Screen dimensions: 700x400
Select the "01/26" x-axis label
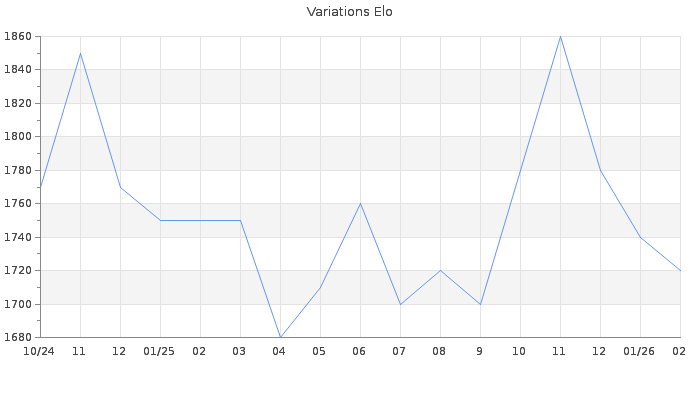coord(640,351)
